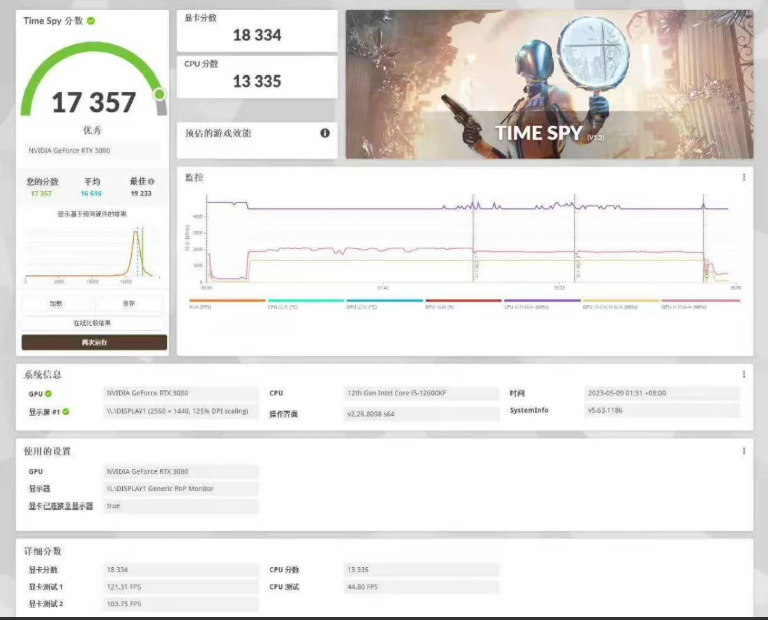Toggle the red GPU load legend series

click(x=463, y=303)
